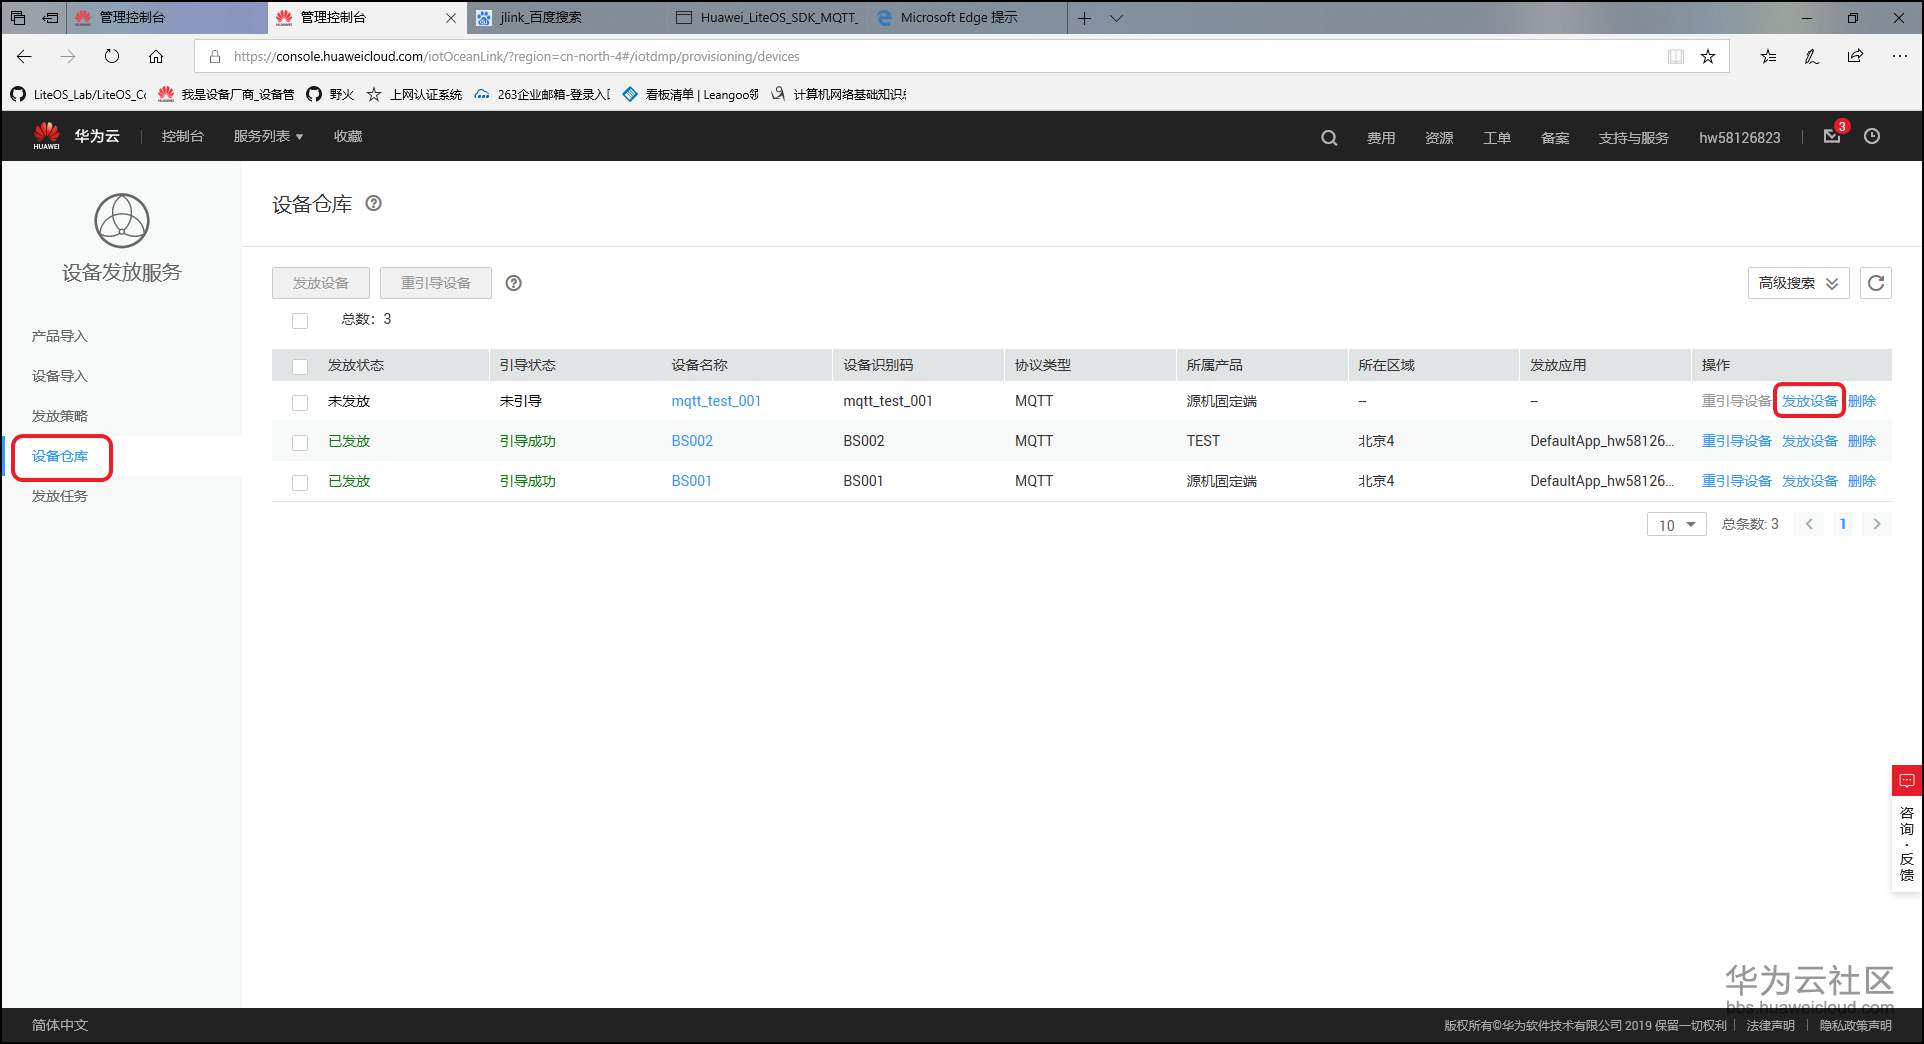
Task: Check the mqtt_test_001 row checkbox
Action: point(300,402)
